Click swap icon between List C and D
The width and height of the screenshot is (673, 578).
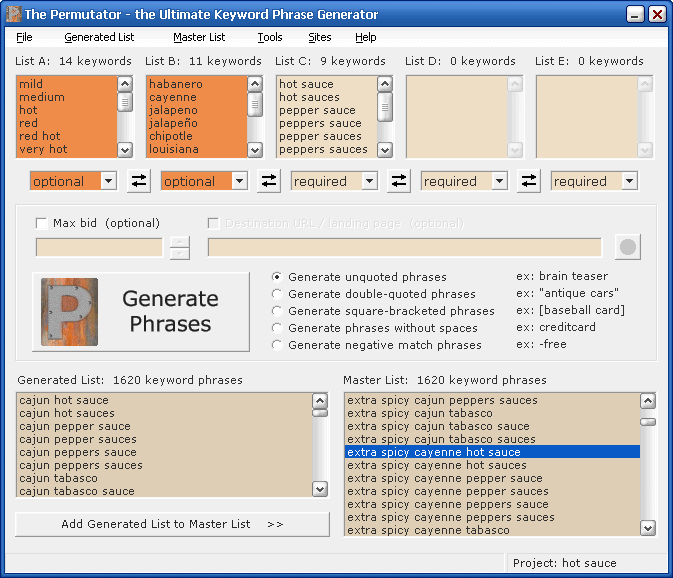point(399,181)
